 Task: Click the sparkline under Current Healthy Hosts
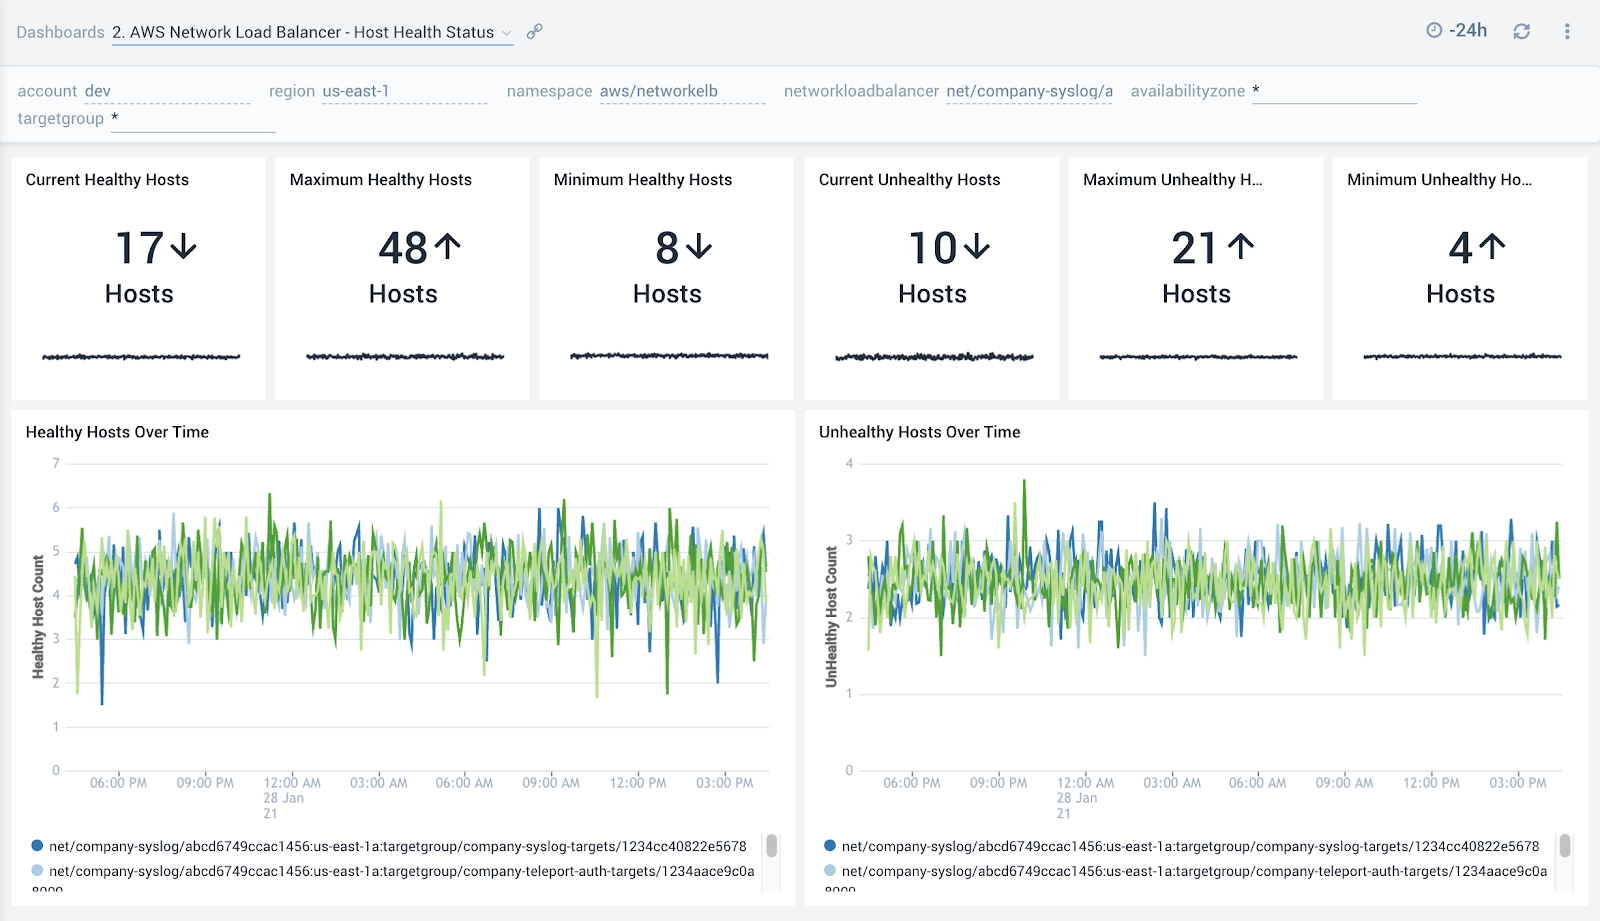coord(140,356)
